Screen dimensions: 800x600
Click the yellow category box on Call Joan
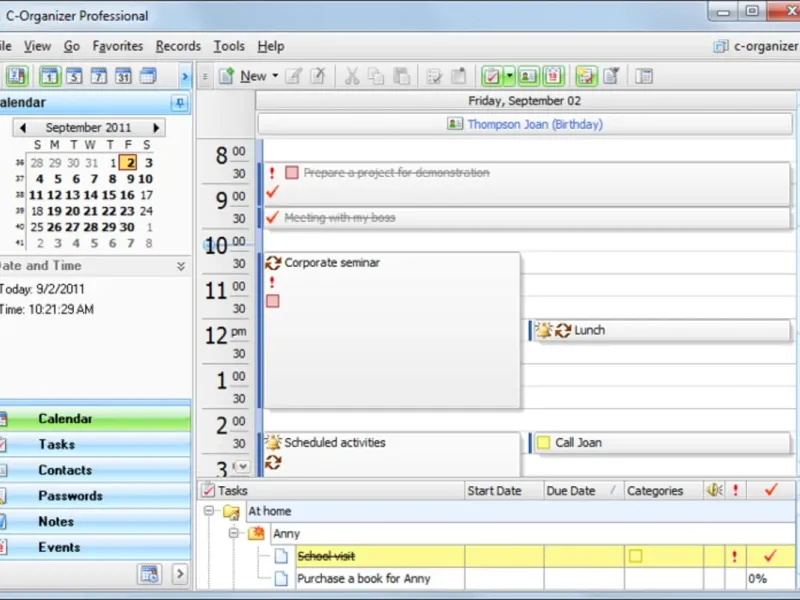[543, 442]
